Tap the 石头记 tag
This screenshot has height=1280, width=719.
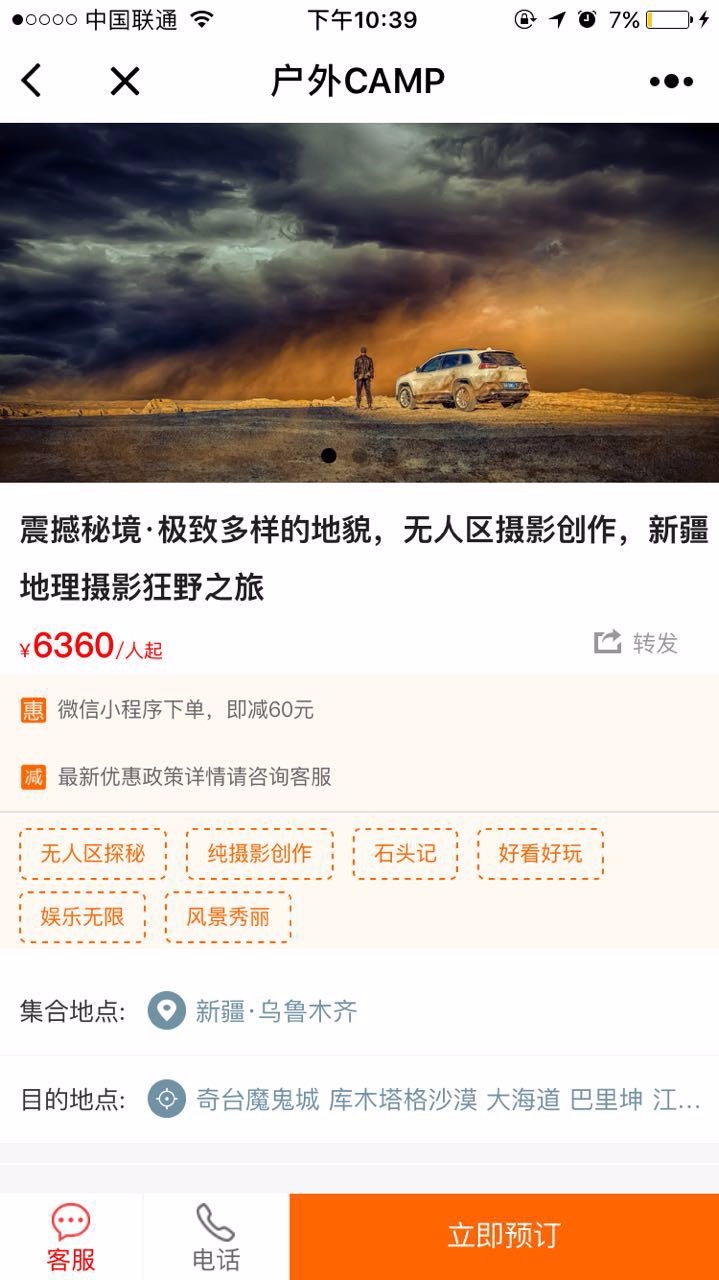[405, 853]
